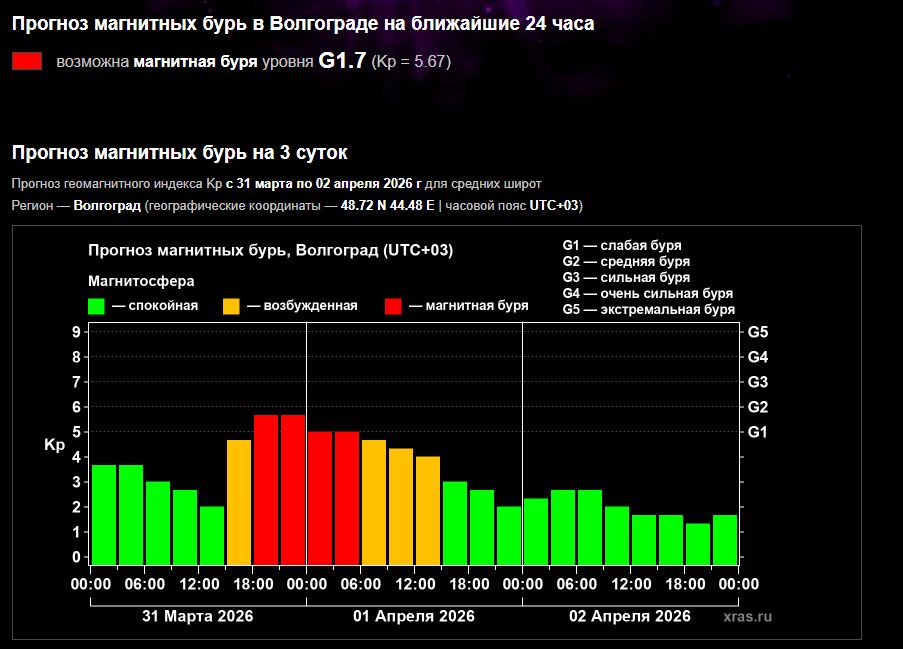This screenshot has height=649, width=903.
Task: Select the '31 Марта 2026' date label
Action: pos(197,616)
